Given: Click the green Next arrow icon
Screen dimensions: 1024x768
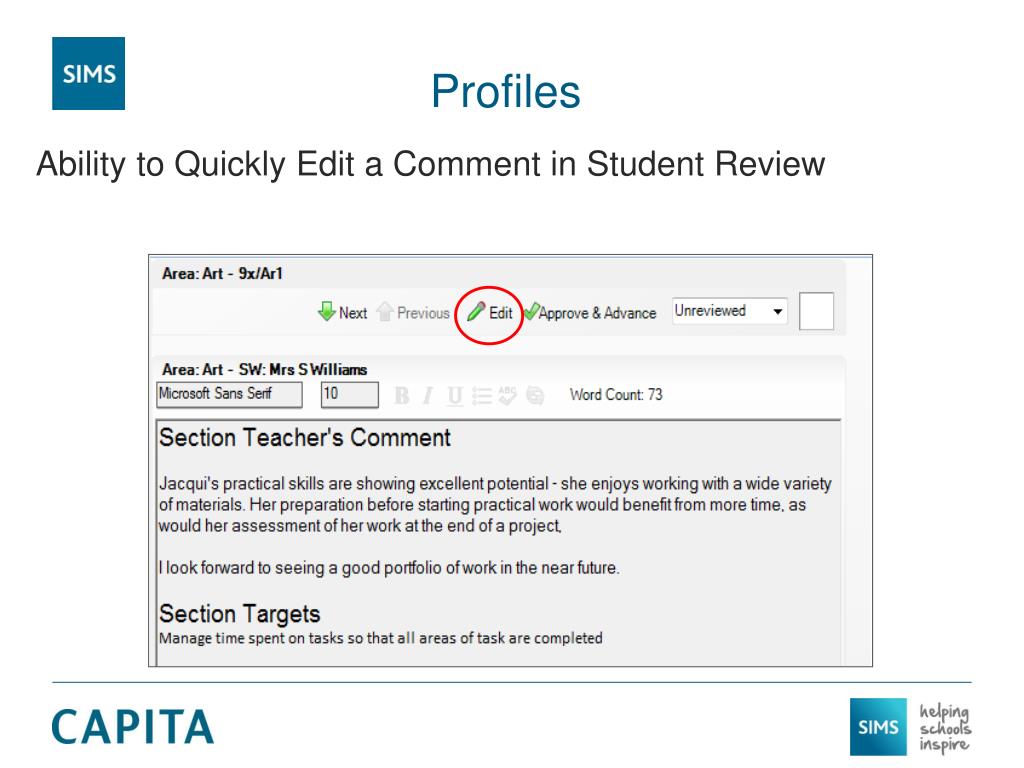Looking at the screenshot, I should [x=327, y=312].
